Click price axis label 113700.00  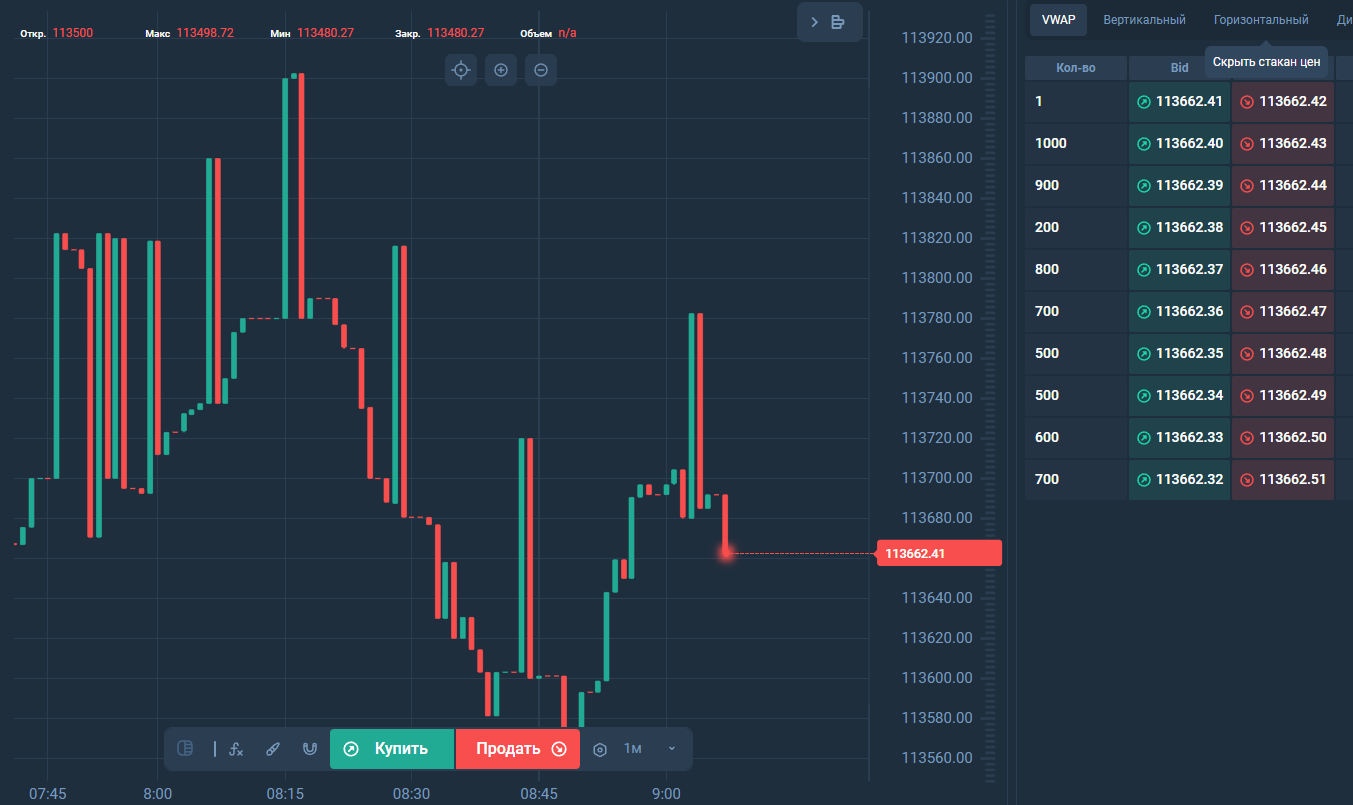(x=937, y=478)
